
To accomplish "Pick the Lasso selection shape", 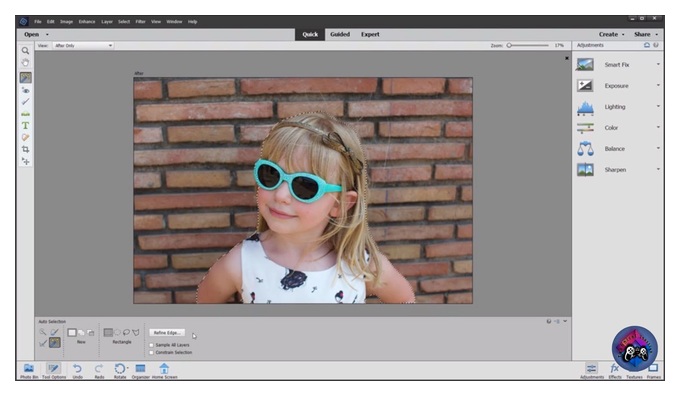I will (126, 333).
